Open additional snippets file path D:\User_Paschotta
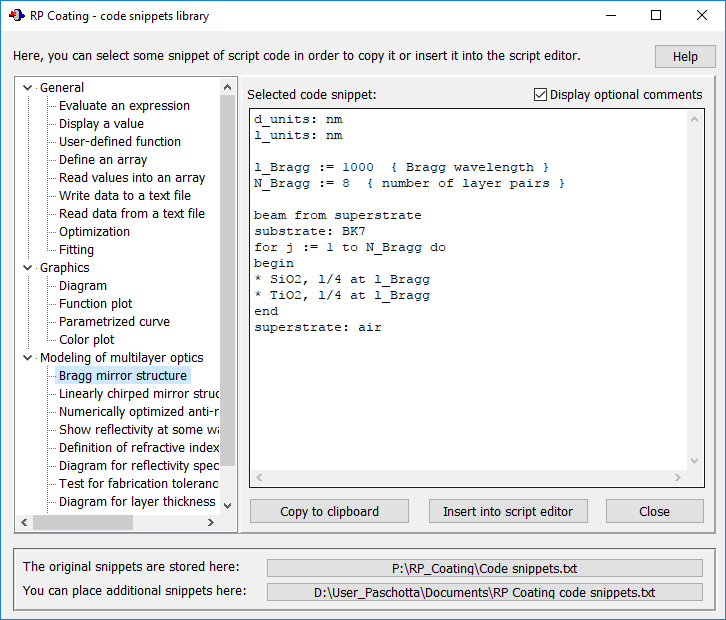The image size is (726, 620). (x=484, y=592)
